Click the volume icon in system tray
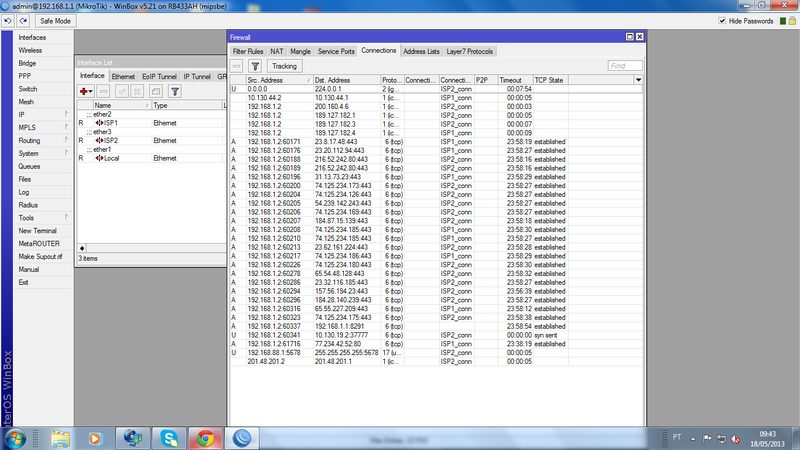 [735, 439]
